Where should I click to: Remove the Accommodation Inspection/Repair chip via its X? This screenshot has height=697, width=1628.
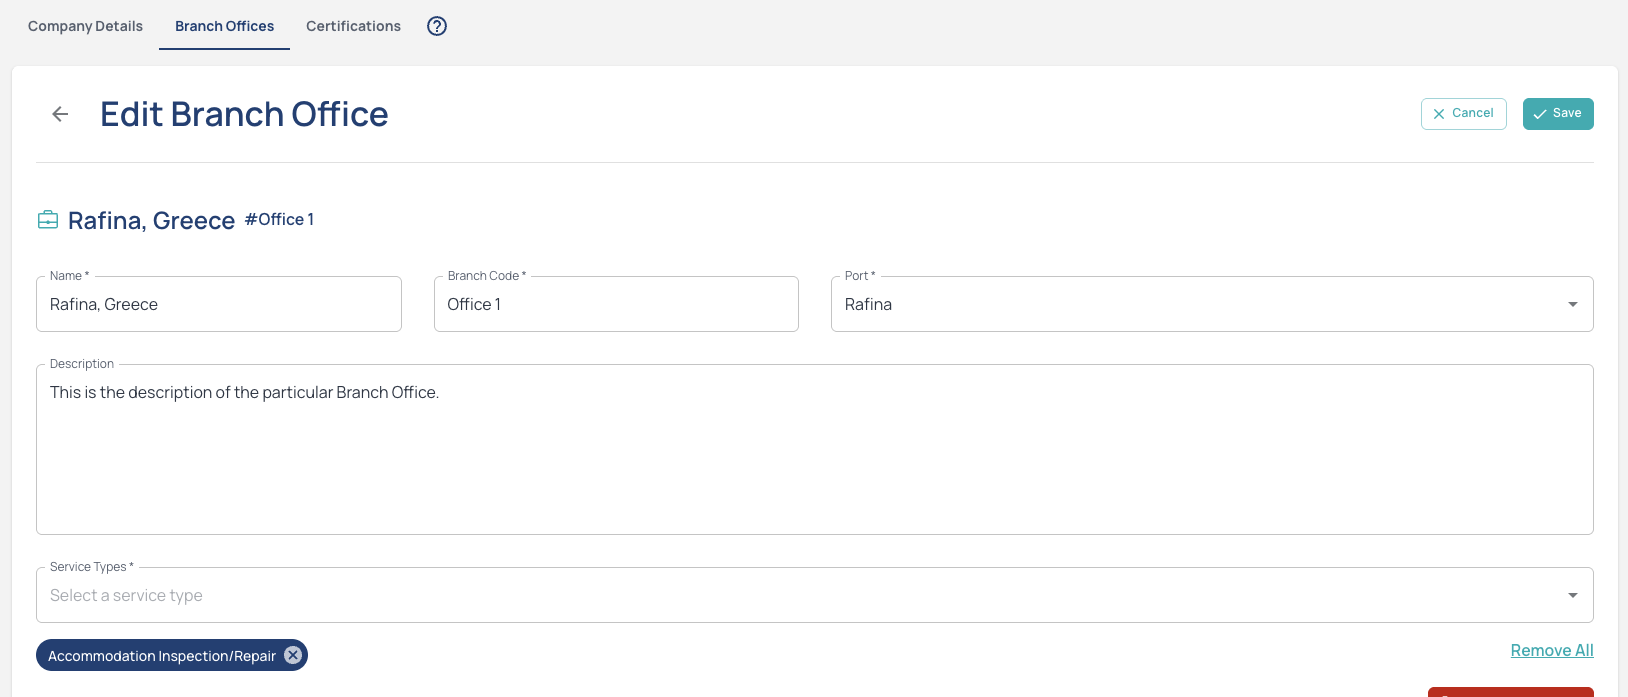point(293,655)
